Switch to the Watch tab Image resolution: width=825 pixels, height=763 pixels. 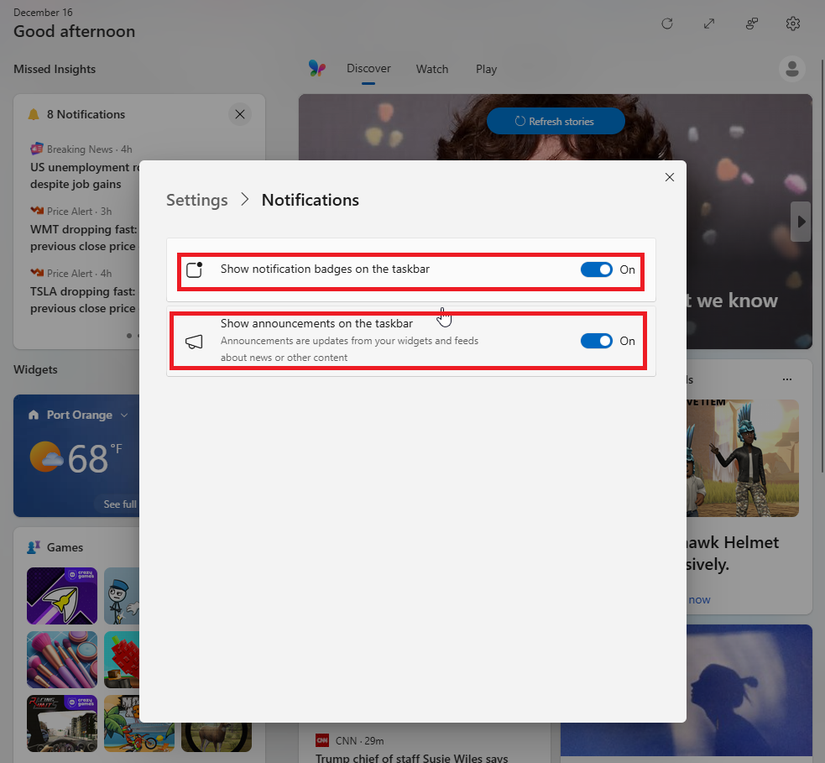432,69
